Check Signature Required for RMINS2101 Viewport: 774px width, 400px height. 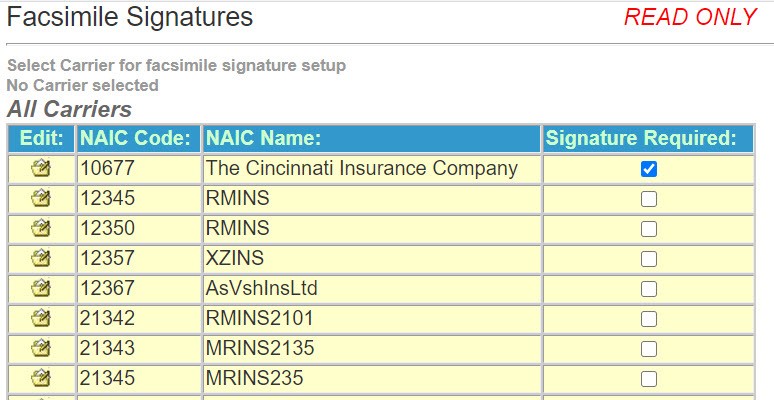pyautogui.click(x=649, y=319)
